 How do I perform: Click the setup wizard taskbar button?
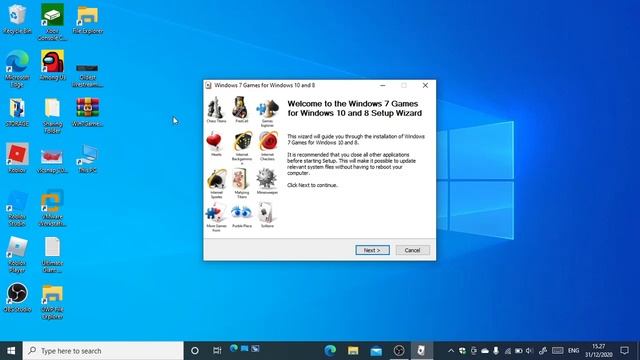pyautogui.click(x=422, y=351)
